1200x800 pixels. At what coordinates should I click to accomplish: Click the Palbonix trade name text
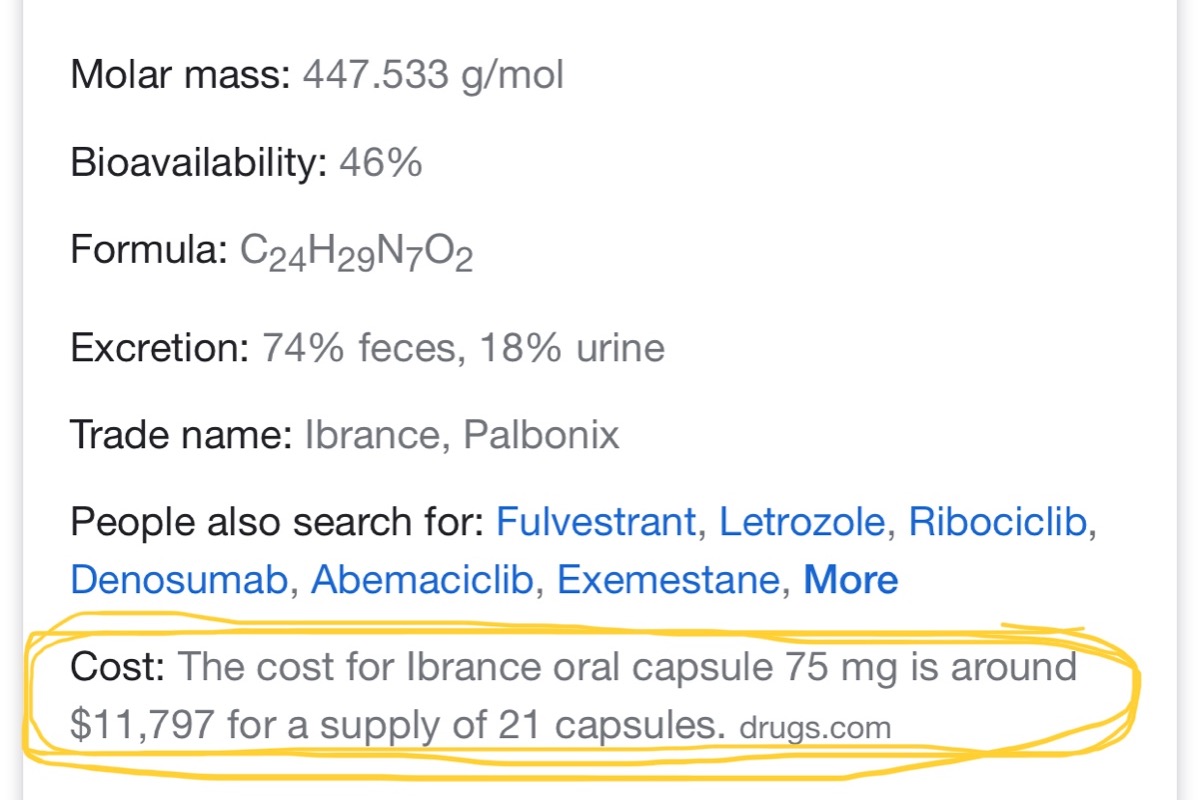pos(541,435)
